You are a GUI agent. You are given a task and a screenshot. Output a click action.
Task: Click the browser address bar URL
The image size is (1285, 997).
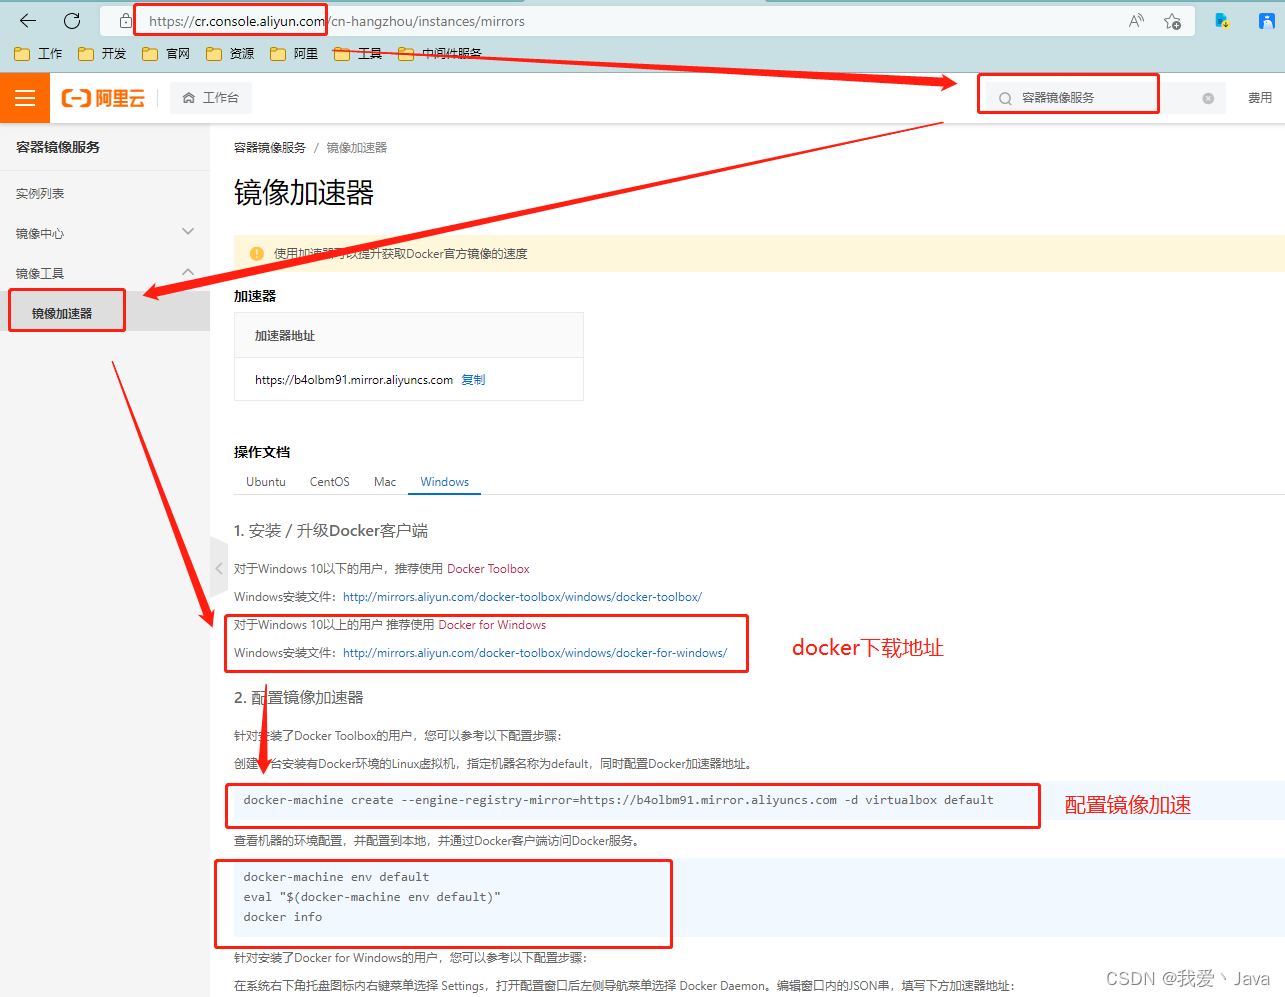point(337,21)
